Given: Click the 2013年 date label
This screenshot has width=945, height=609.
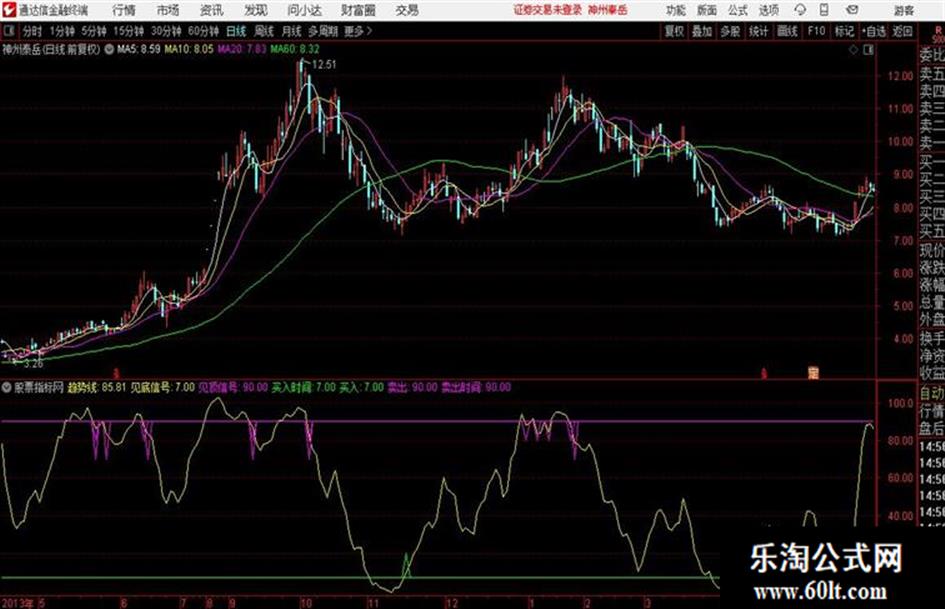Looking at the screenshot, I should 17,603.
